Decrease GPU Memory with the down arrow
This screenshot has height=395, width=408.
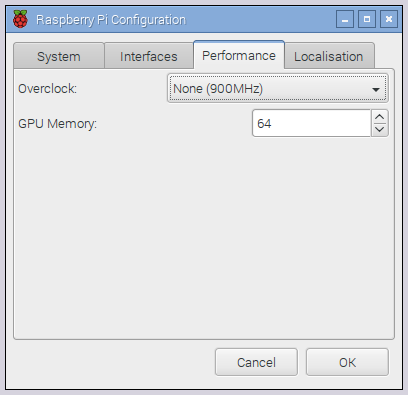click(380, 130)
